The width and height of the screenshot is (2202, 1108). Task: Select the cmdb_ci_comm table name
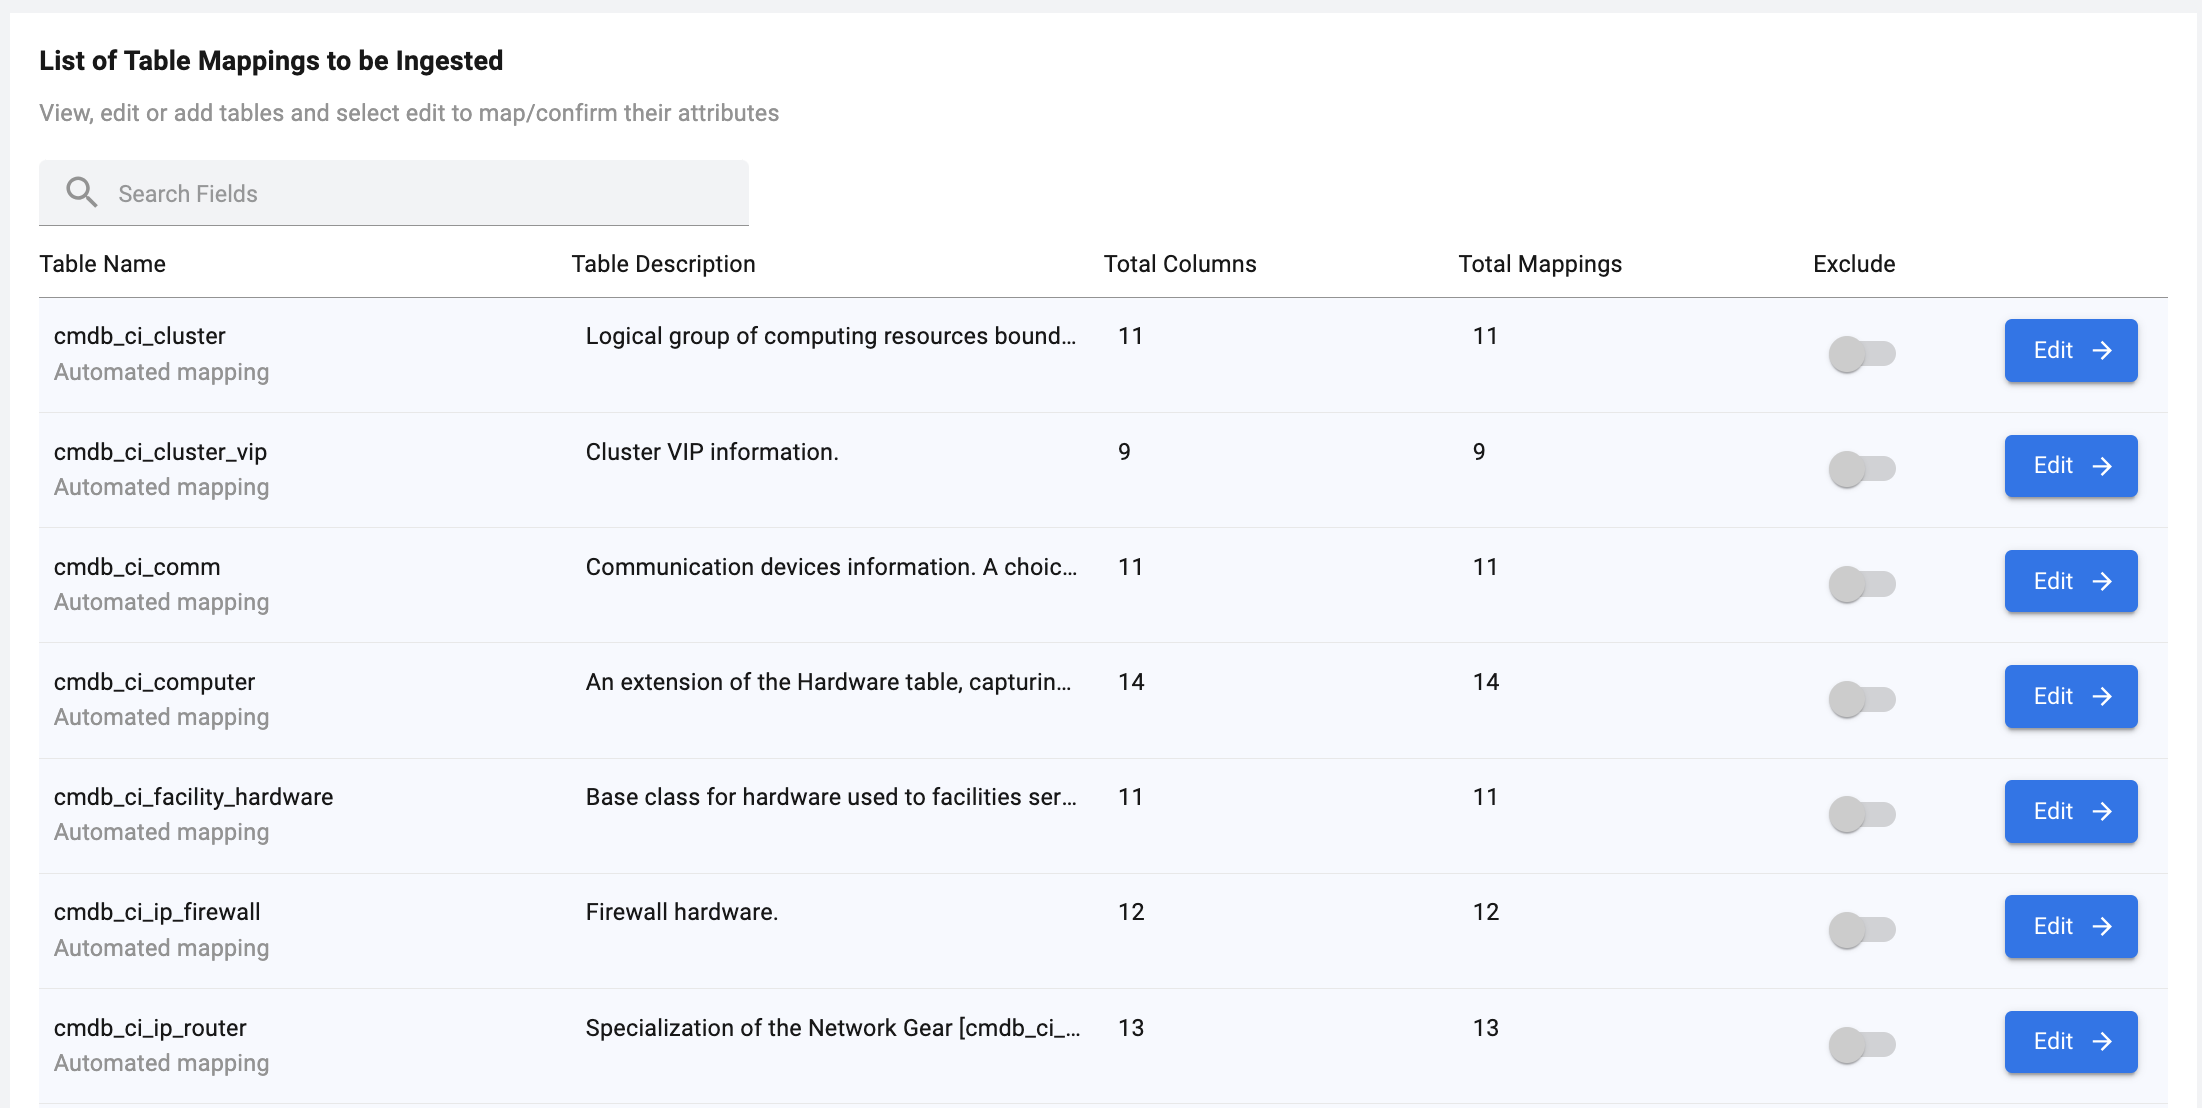(x=137, y=567)
